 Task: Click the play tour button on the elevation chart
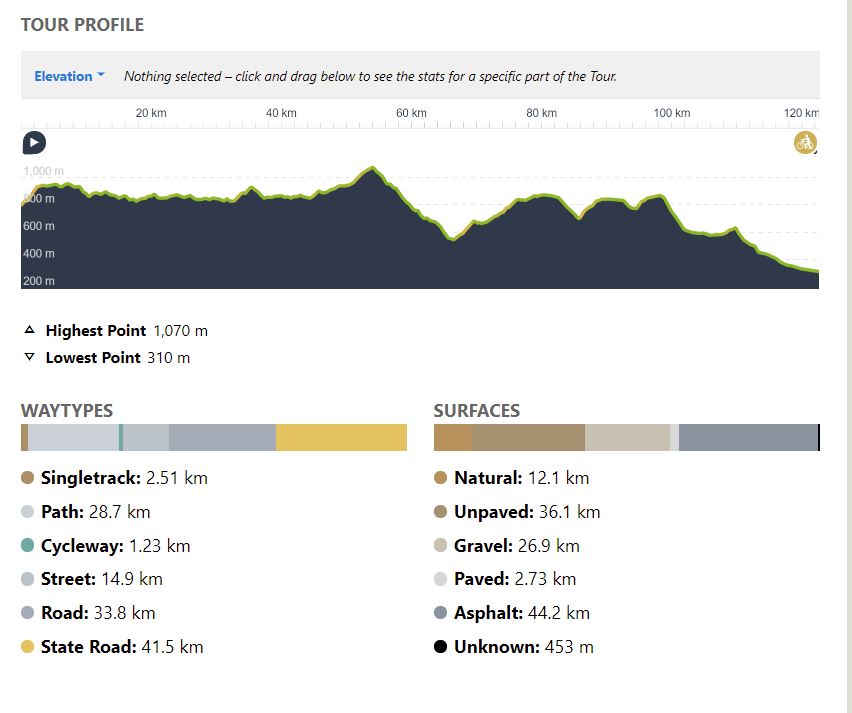pyautogui.click(x=34, y=143)
